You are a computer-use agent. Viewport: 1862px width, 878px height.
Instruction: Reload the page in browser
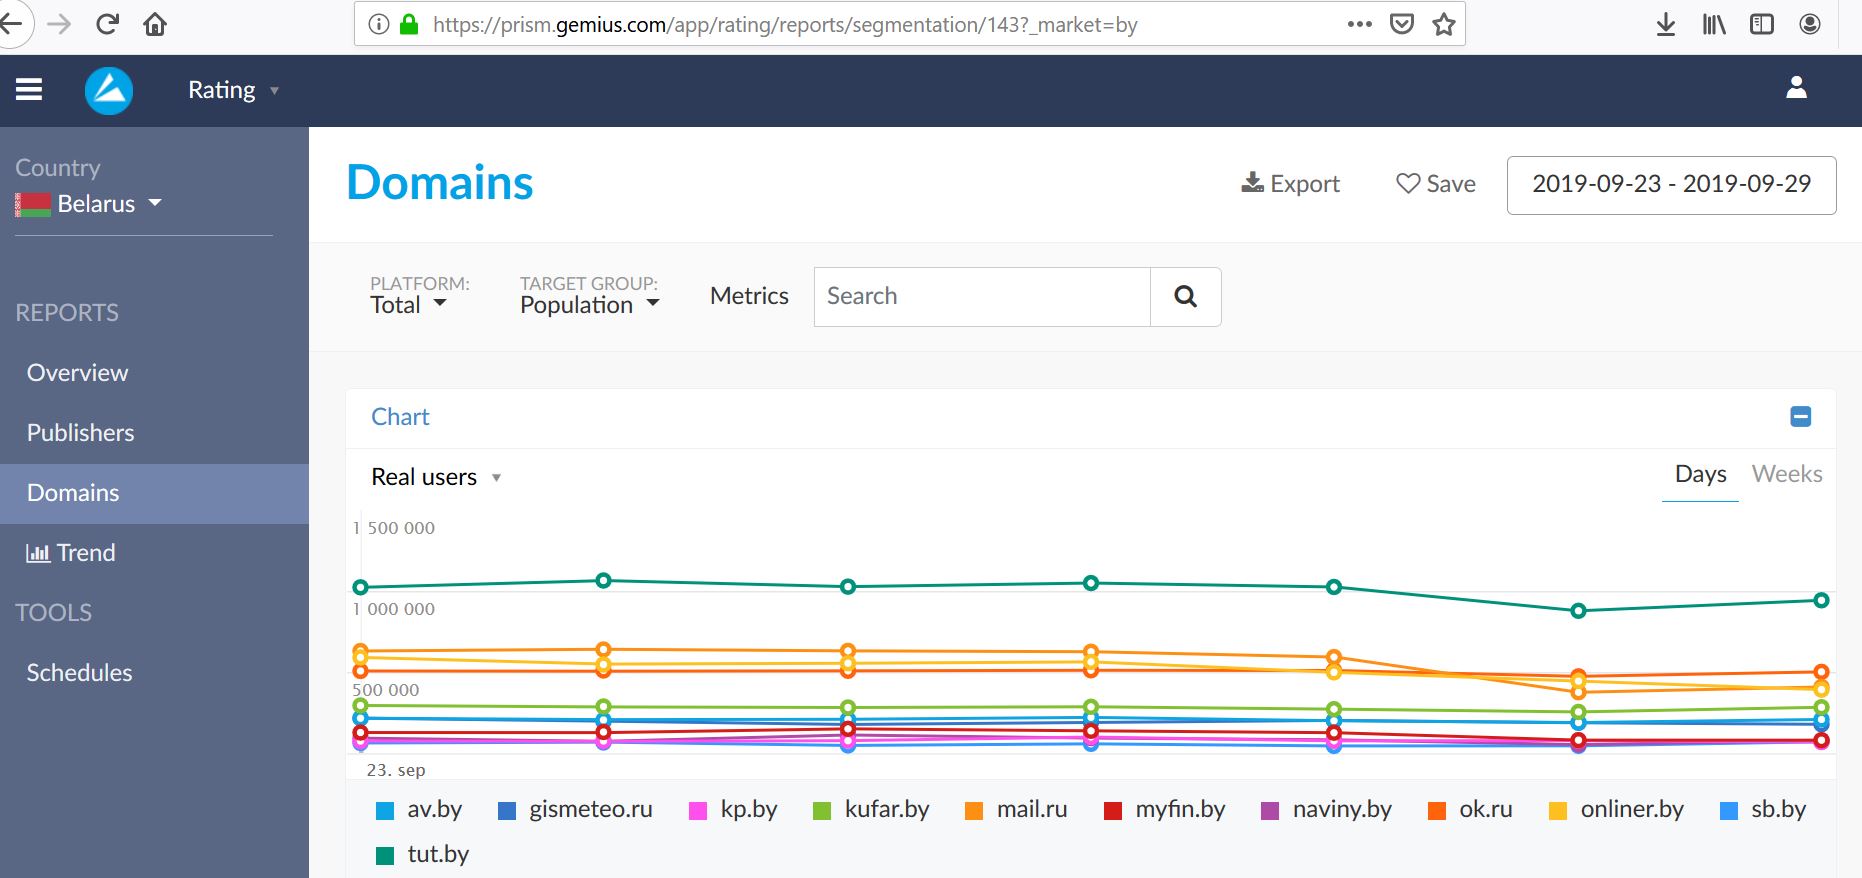click(107, 24)
